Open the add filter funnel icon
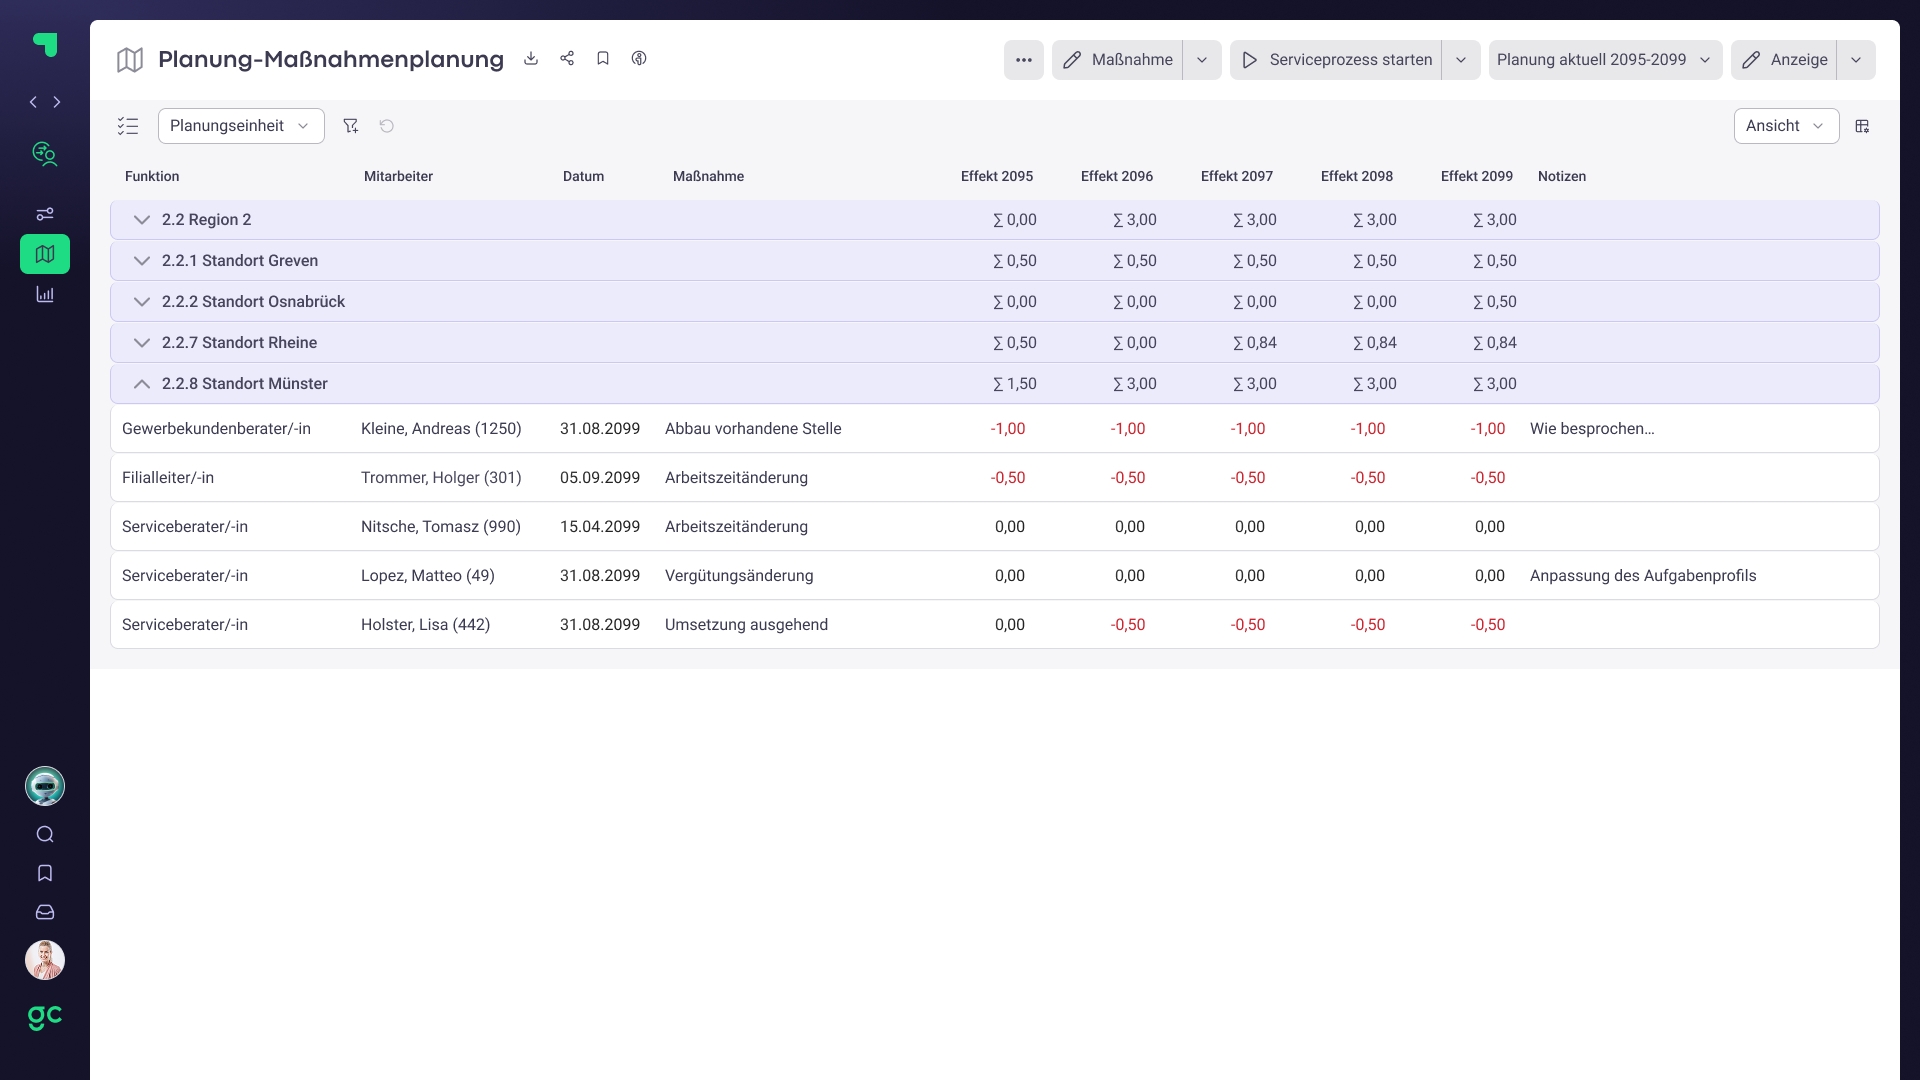Image resolution: width=1920 pixels, height=1080 pixels. (350, 126)
